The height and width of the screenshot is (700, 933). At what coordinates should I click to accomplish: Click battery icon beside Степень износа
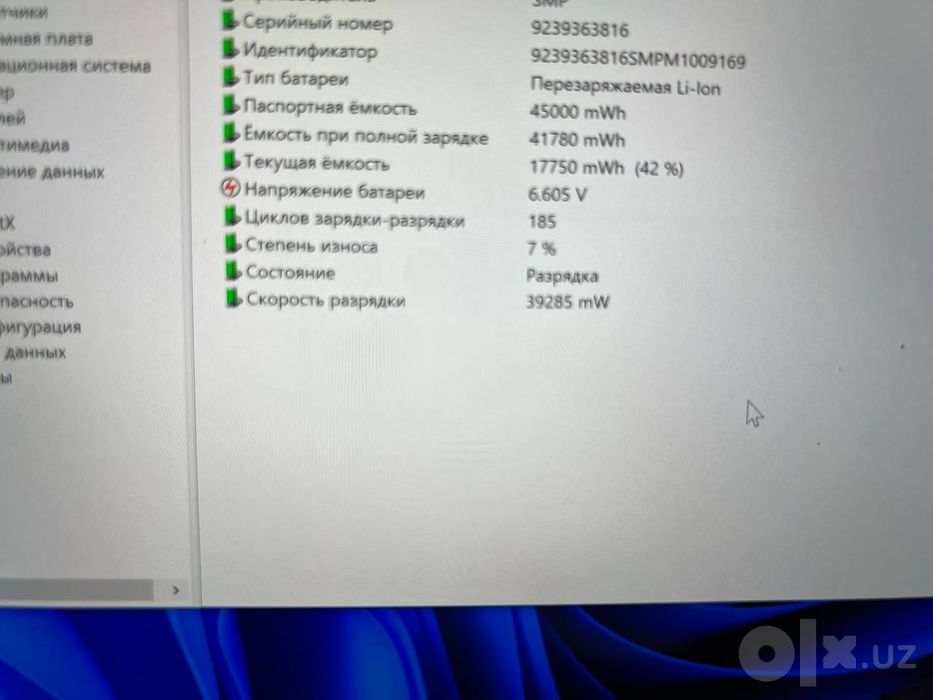(x=233, y=244)
